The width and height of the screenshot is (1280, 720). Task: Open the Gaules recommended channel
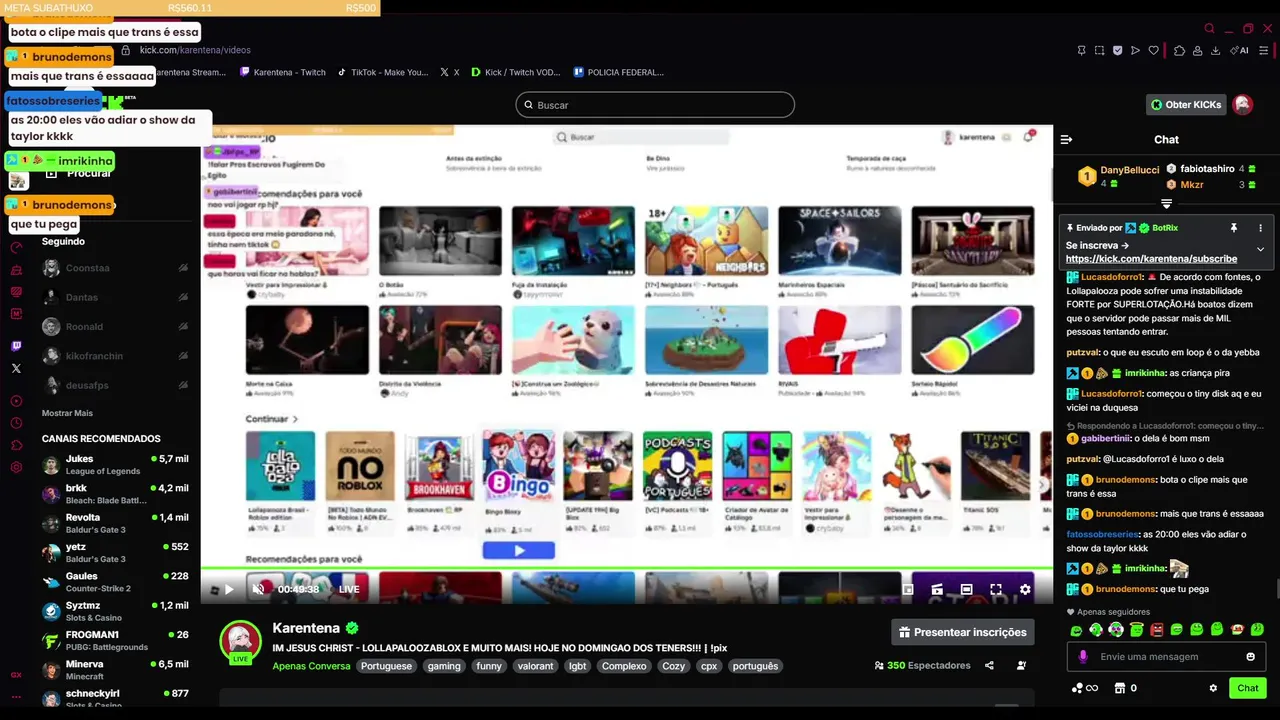click(117, 582)
